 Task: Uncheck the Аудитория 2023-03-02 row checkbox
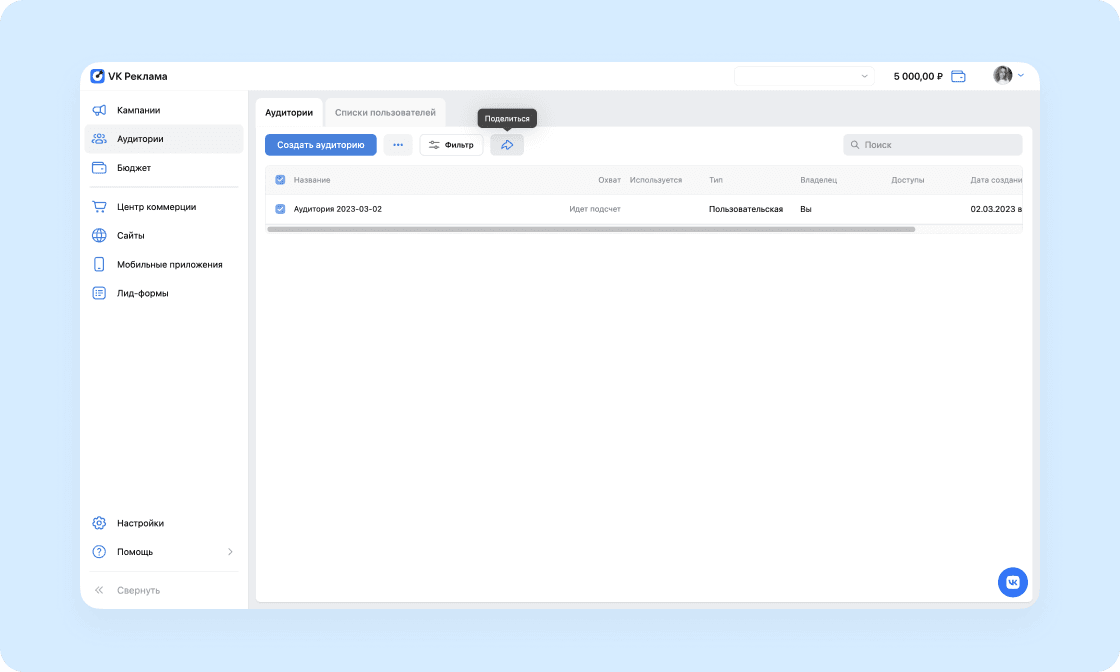click(x=280, y=209)
